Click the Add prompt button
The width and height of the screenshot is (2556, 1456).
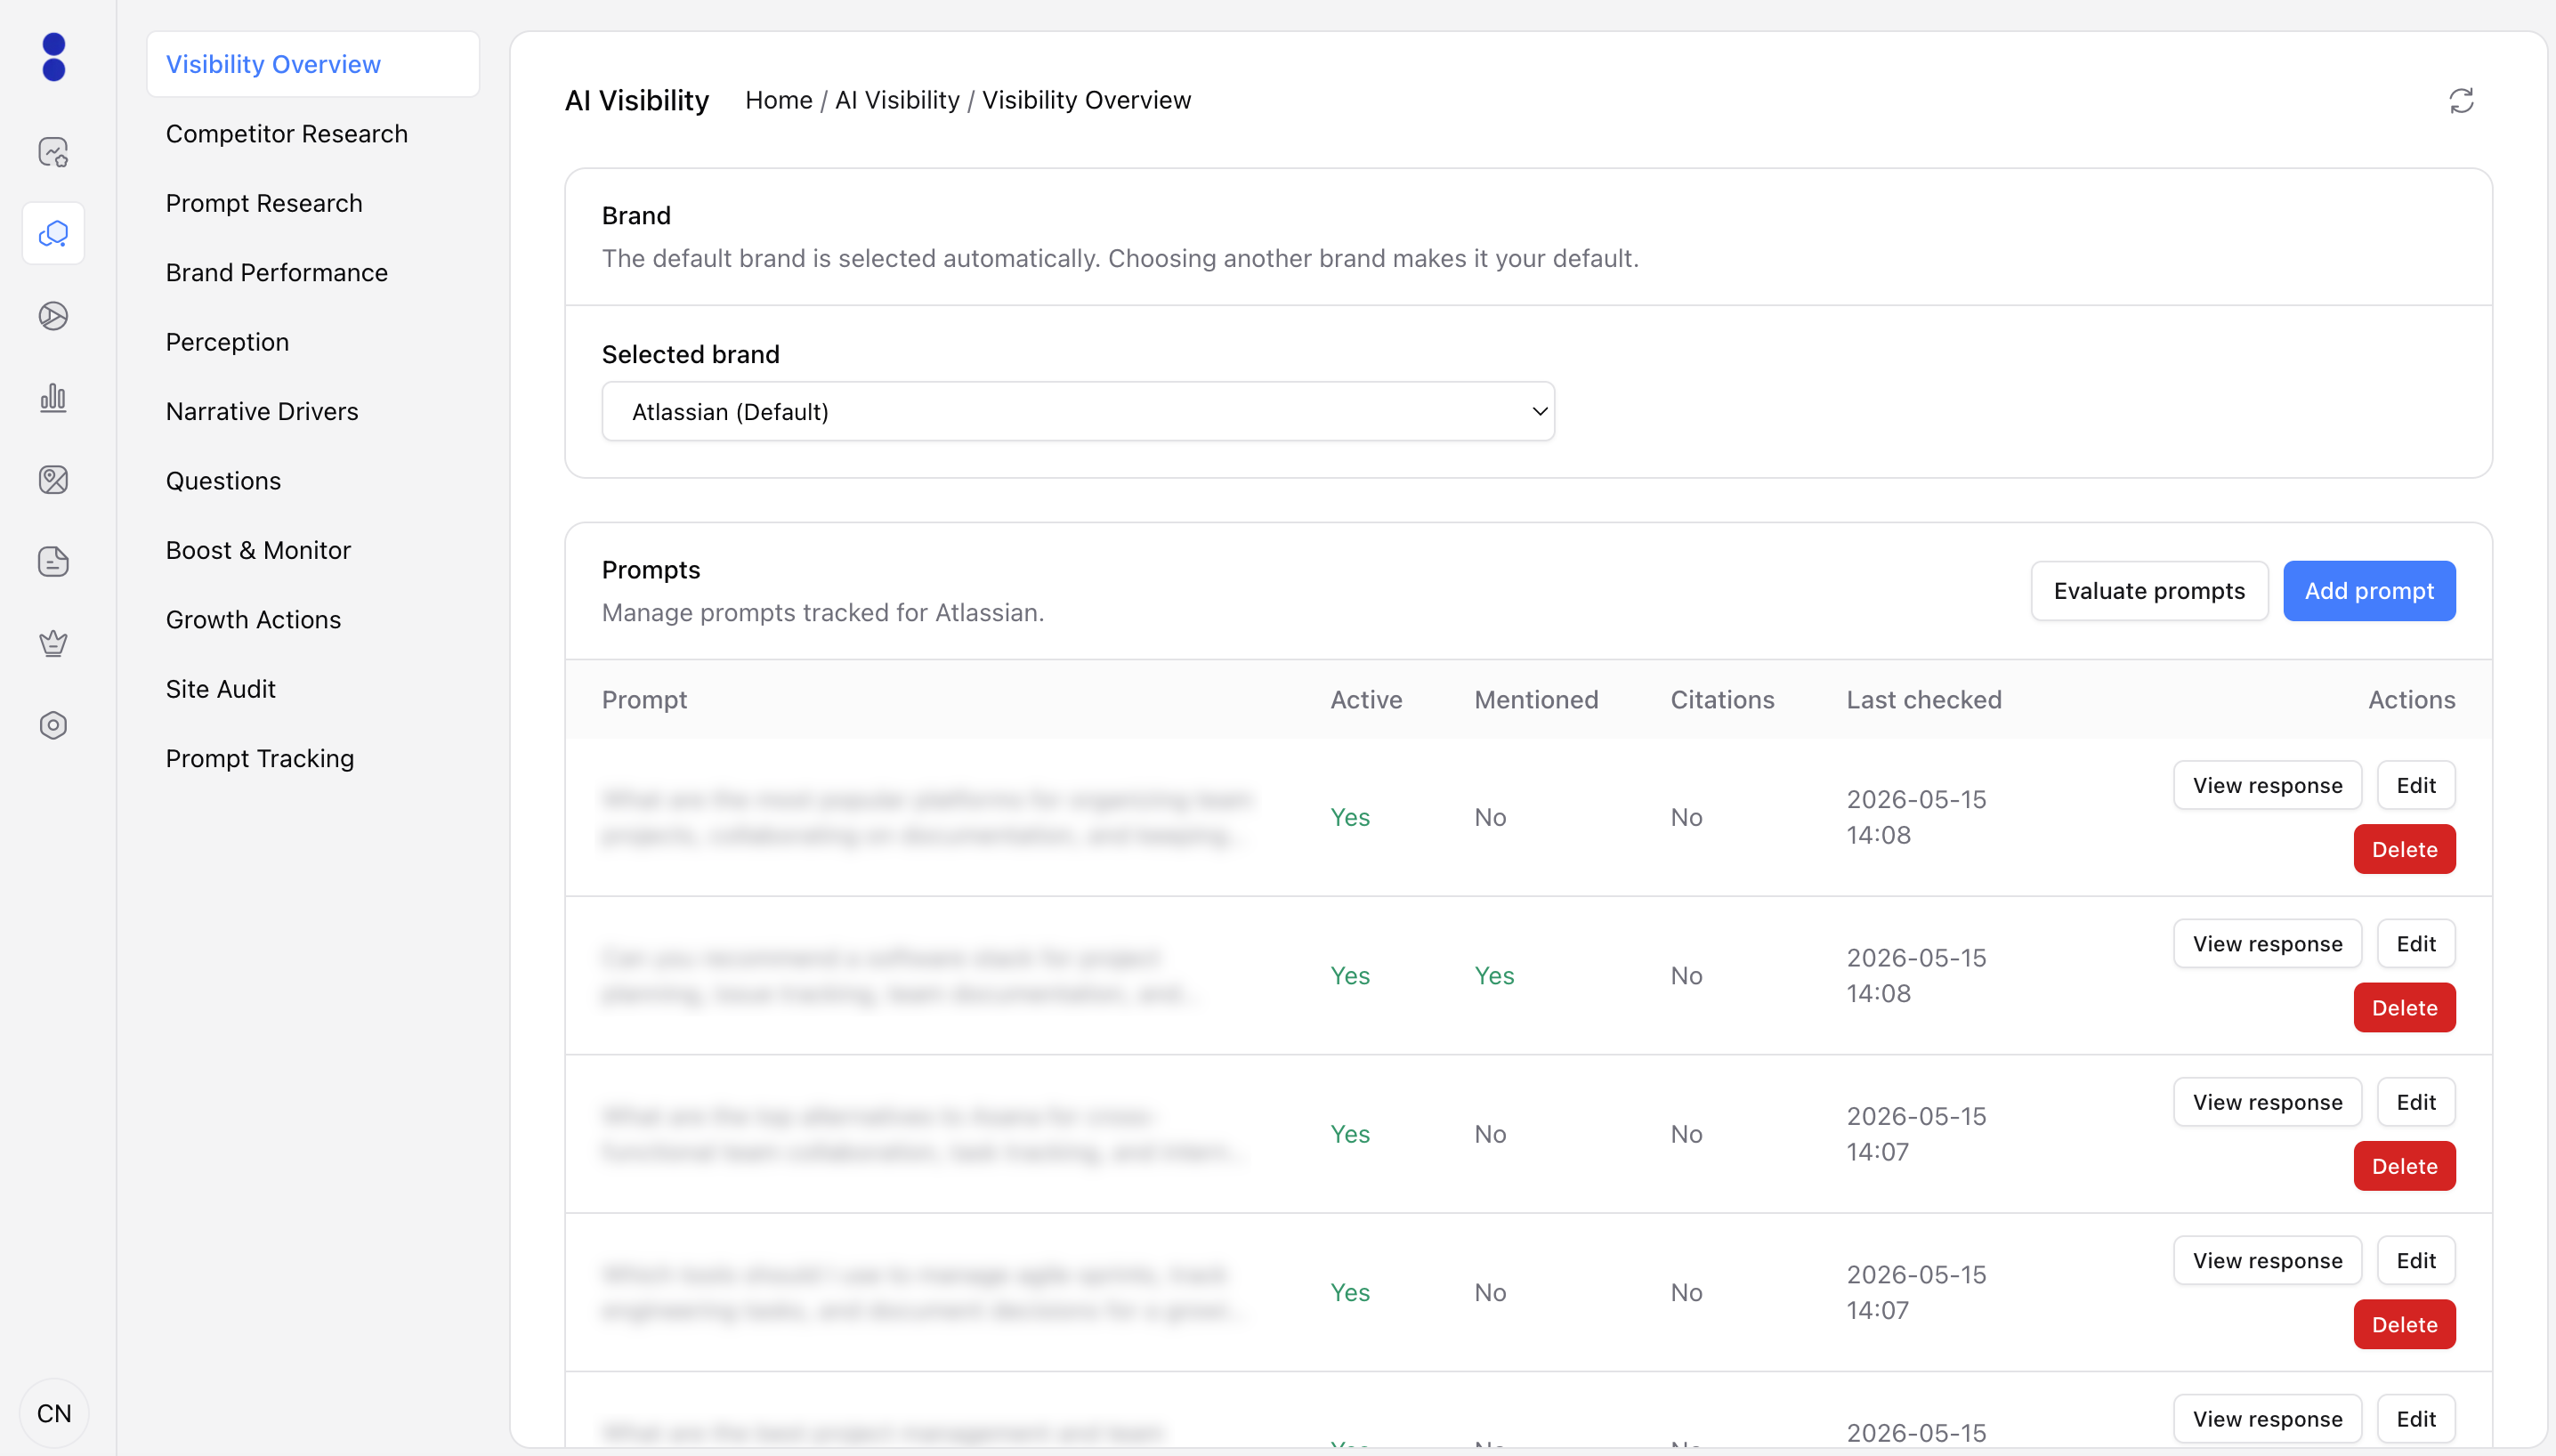point(2369,591)
